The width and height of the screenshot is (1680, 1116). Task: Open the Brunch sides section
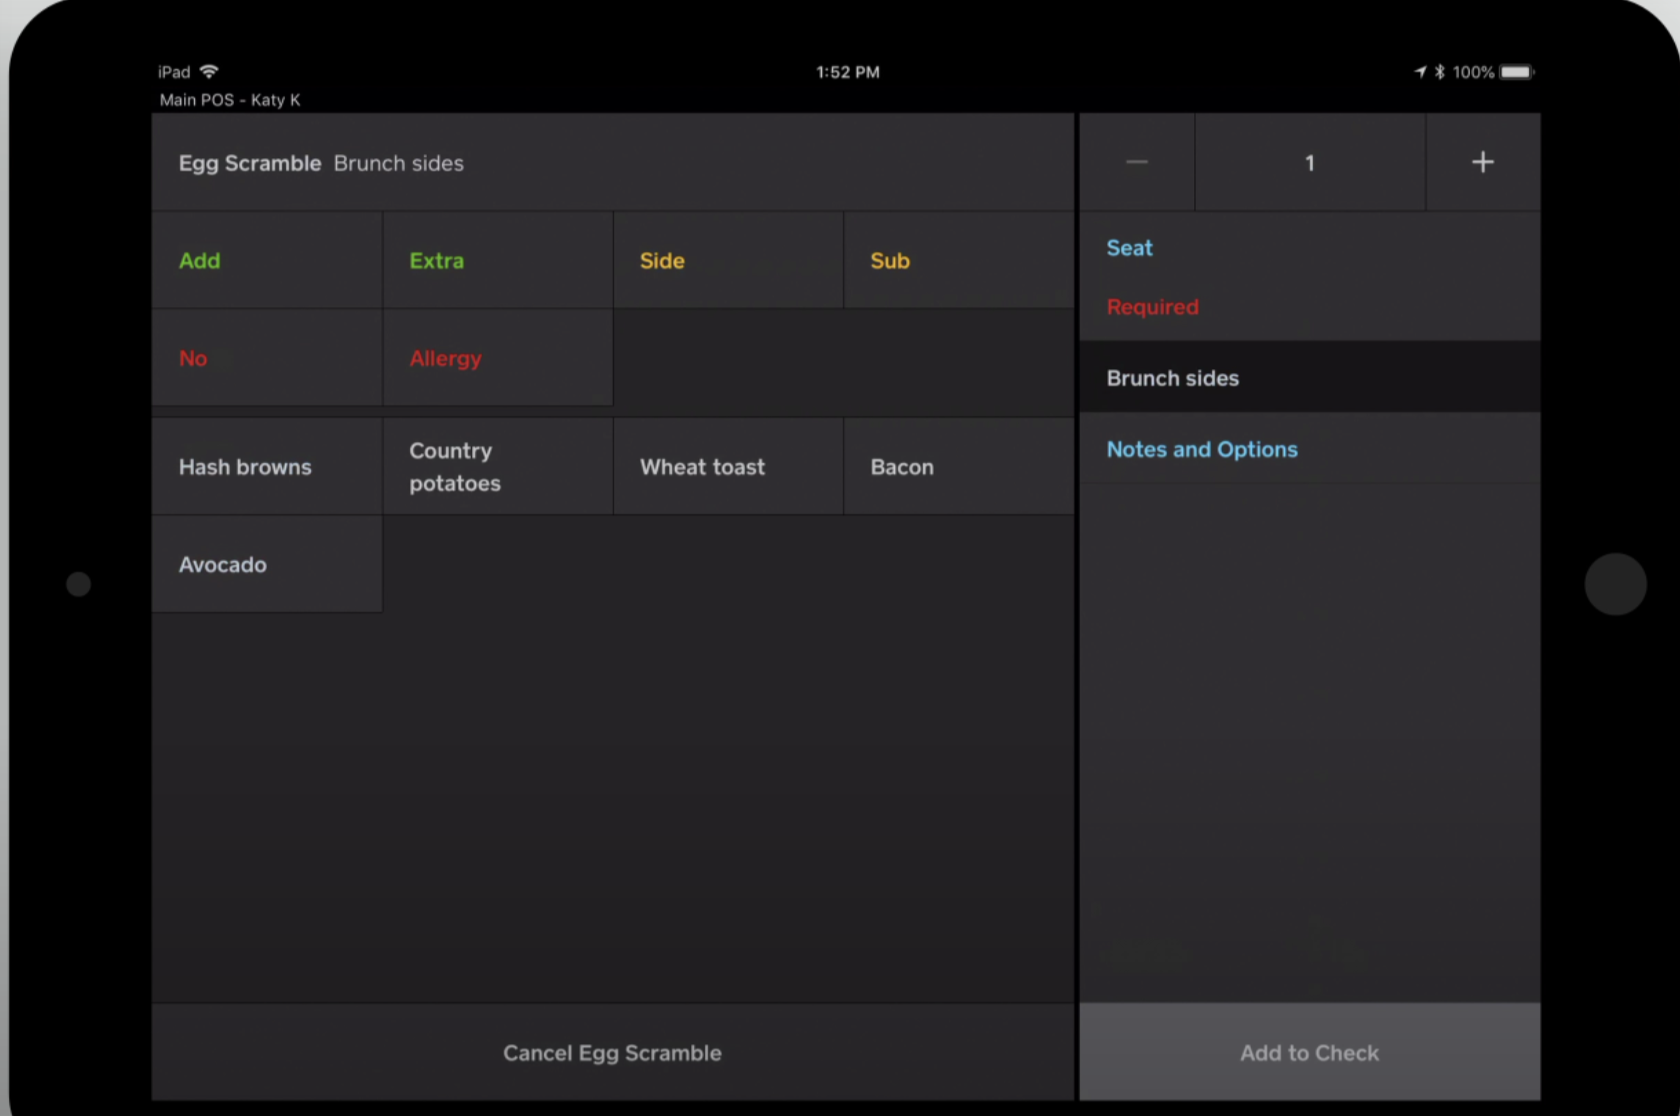coord(1310,378)
